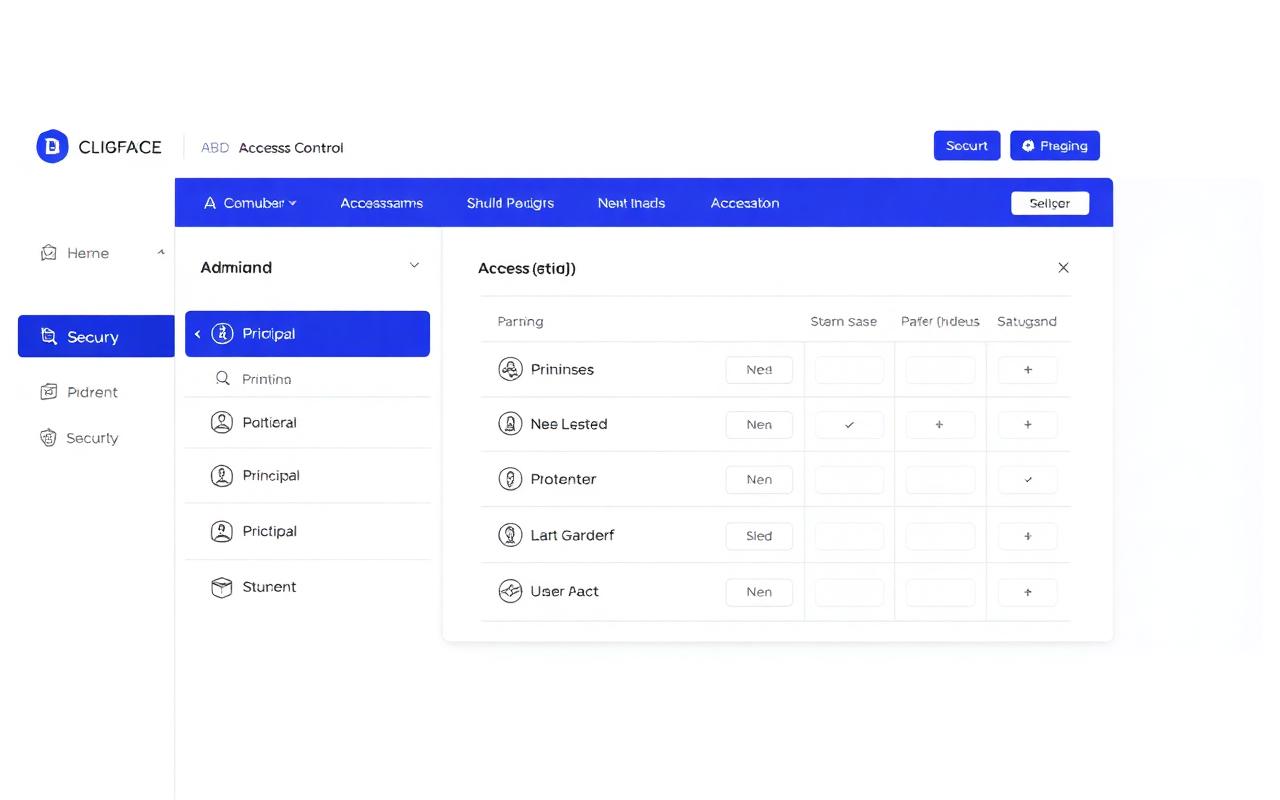Click the Principal user avatar icon
Screen dimensions: 1280x800
pos(222,476)
